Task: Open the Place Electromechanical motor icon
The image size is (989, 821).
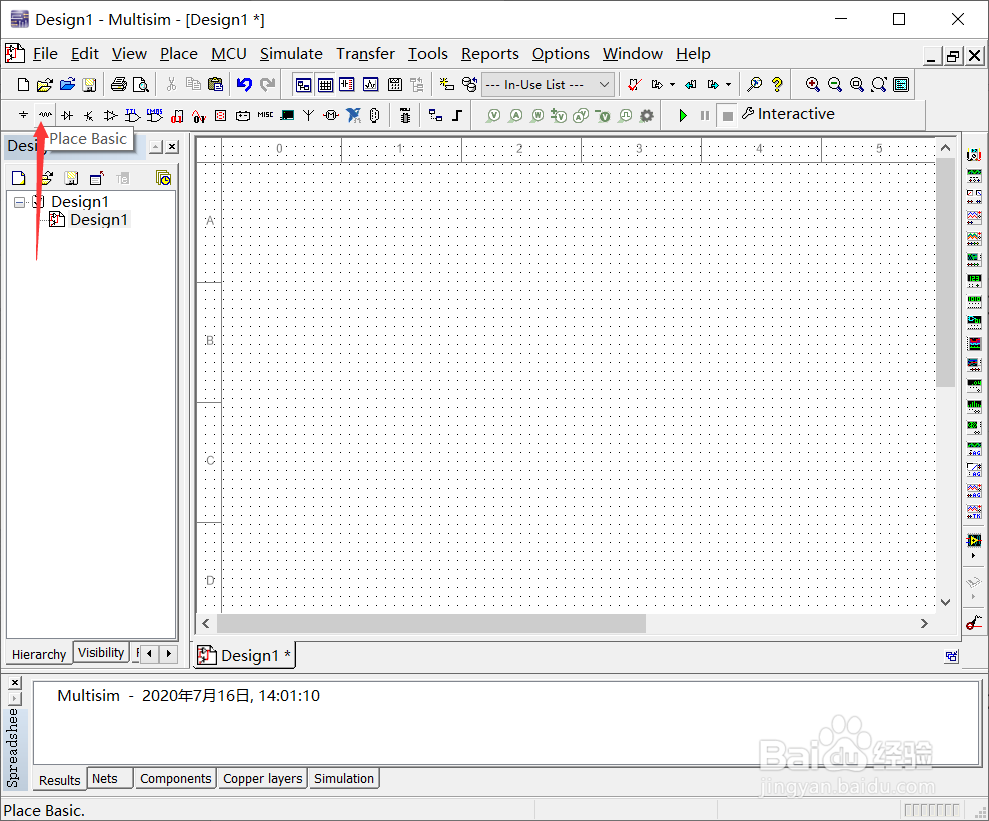Action: pos(331,115)
